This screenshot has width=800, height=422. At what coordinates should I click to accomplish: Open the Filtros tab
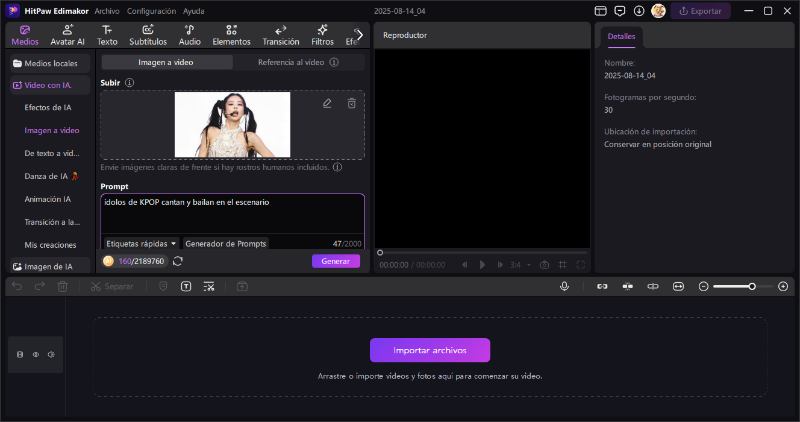coord(322,35)
